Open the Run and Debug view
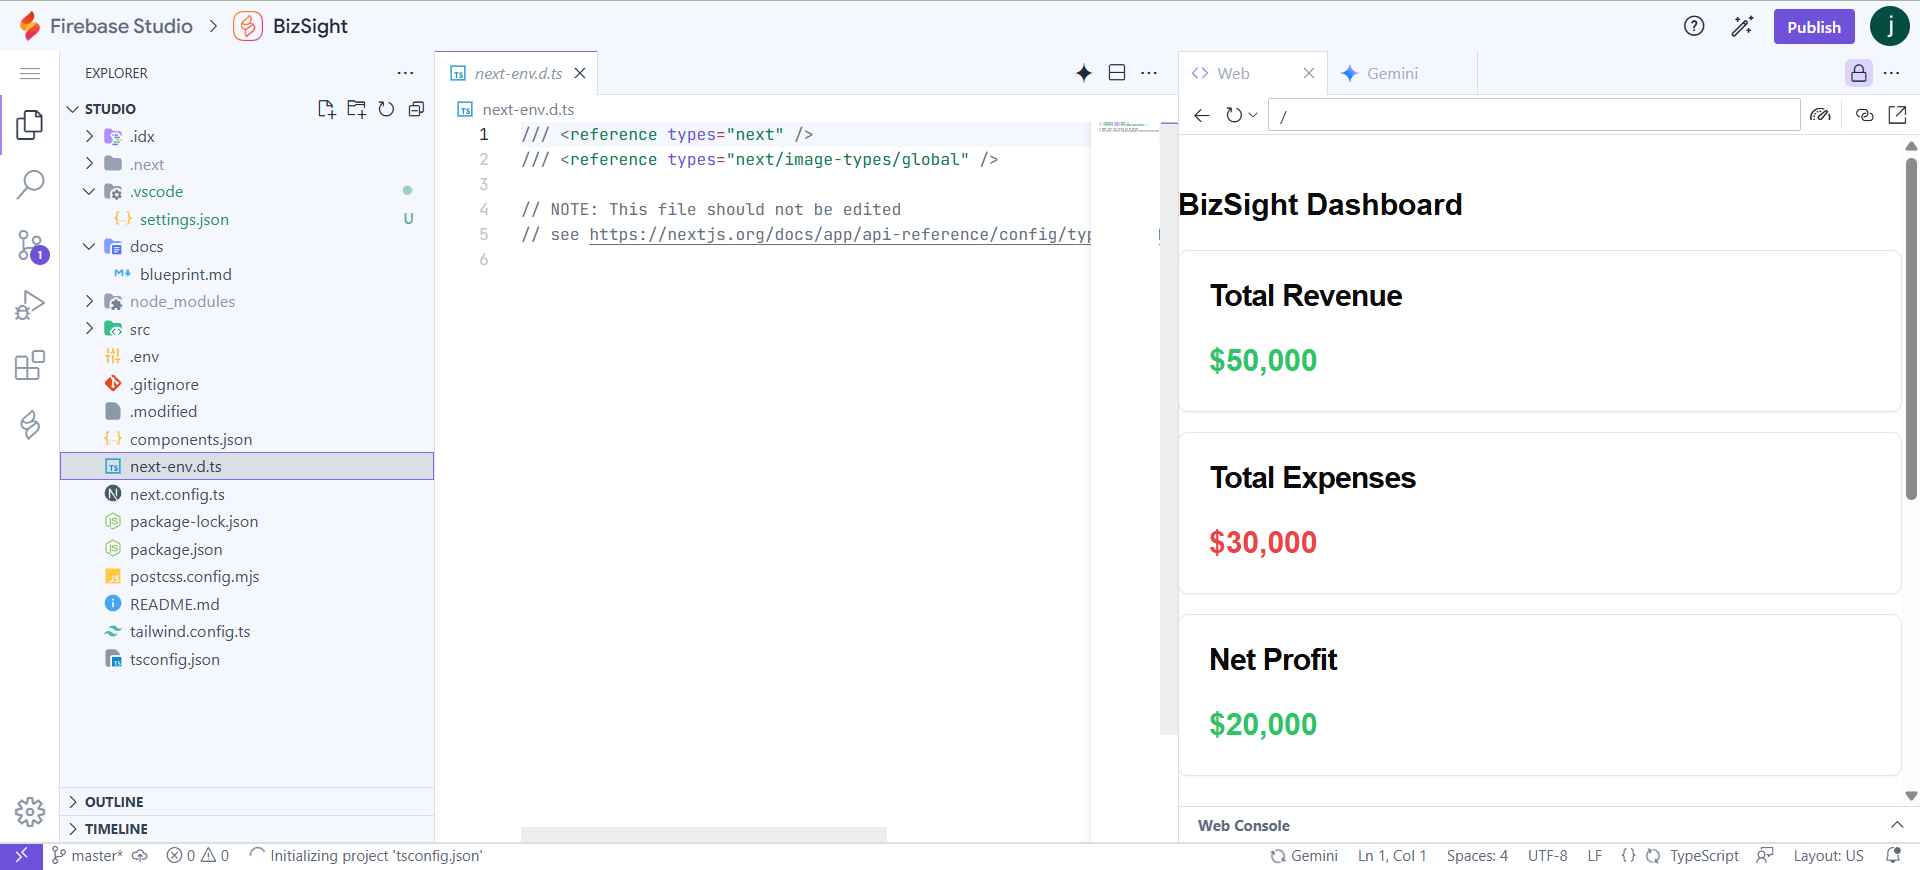1920x870 pixels. tap(30, 305)
